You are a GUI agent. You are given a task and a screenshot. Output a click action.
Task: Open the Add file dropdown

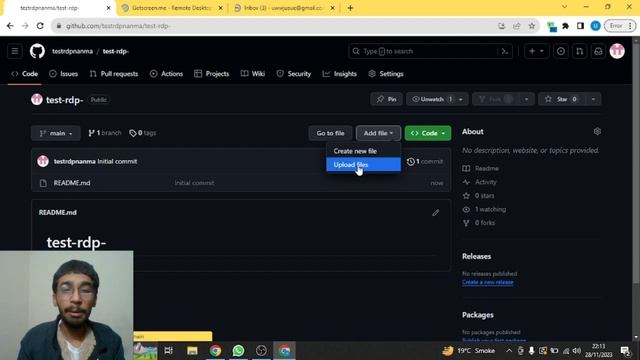378,133
